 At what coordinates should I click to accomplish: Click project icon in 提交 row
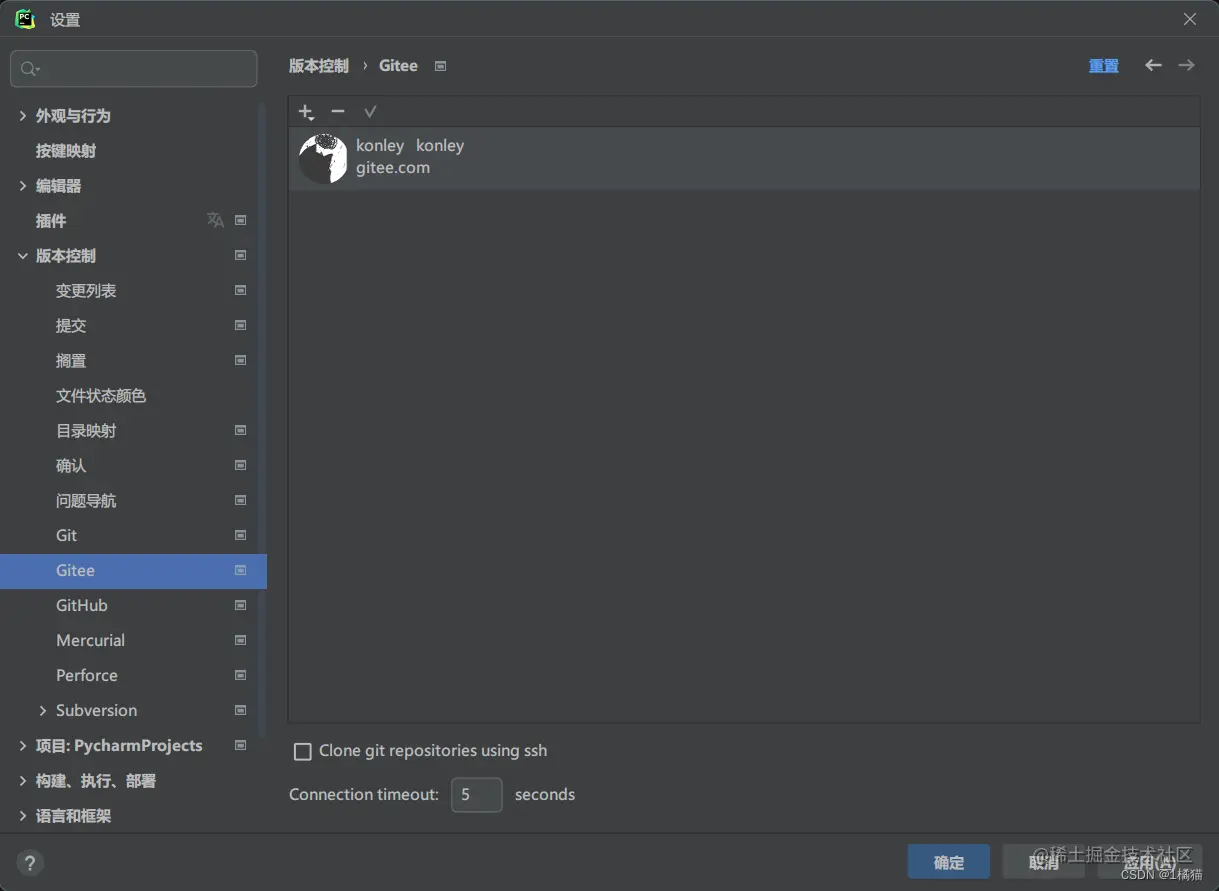pyautogui.click(x=240, y=325)
